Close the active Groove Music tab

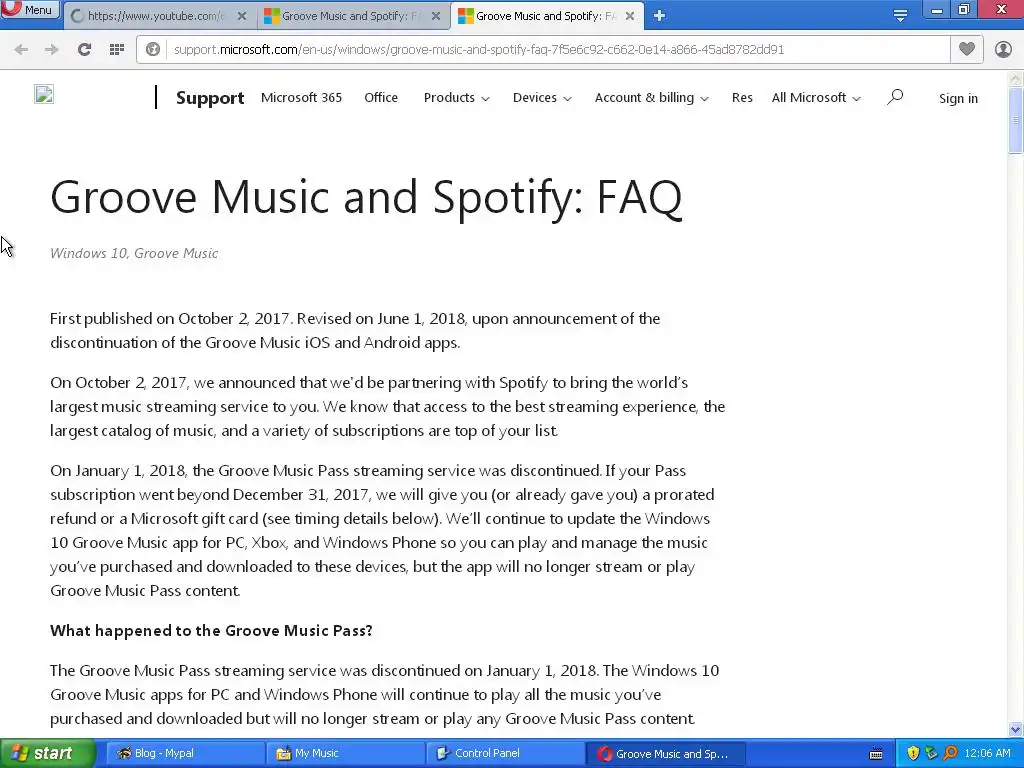[630, 16]
